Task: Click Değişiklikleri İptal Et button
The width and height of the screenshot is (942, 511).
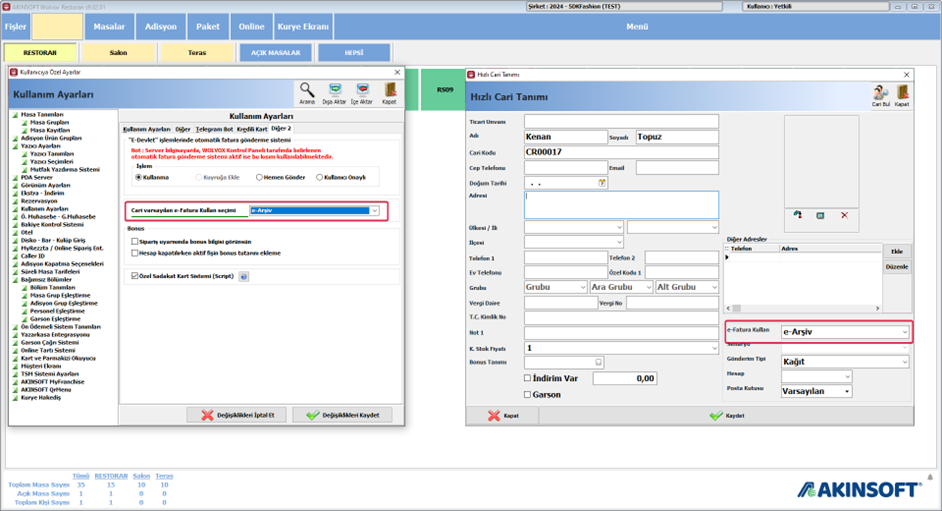Action: coord(238,415)
